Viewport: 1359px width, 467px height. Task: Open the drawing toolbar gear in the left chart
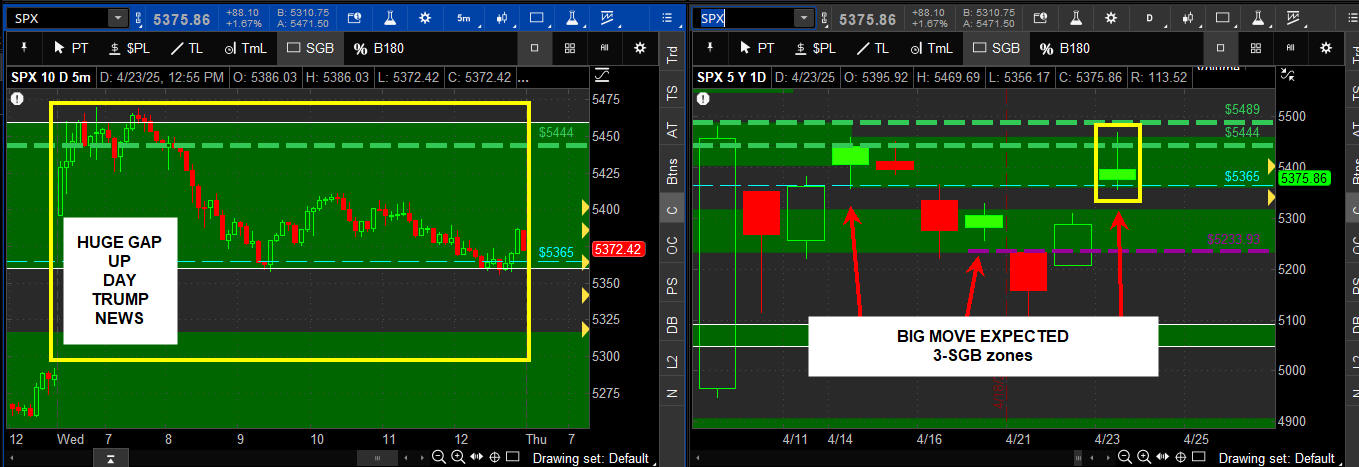point(640,47)
